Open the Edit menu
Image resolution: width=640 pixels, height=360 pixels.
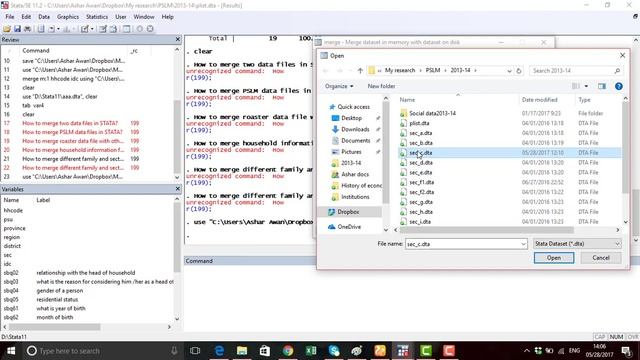click(x=26, y=17)
